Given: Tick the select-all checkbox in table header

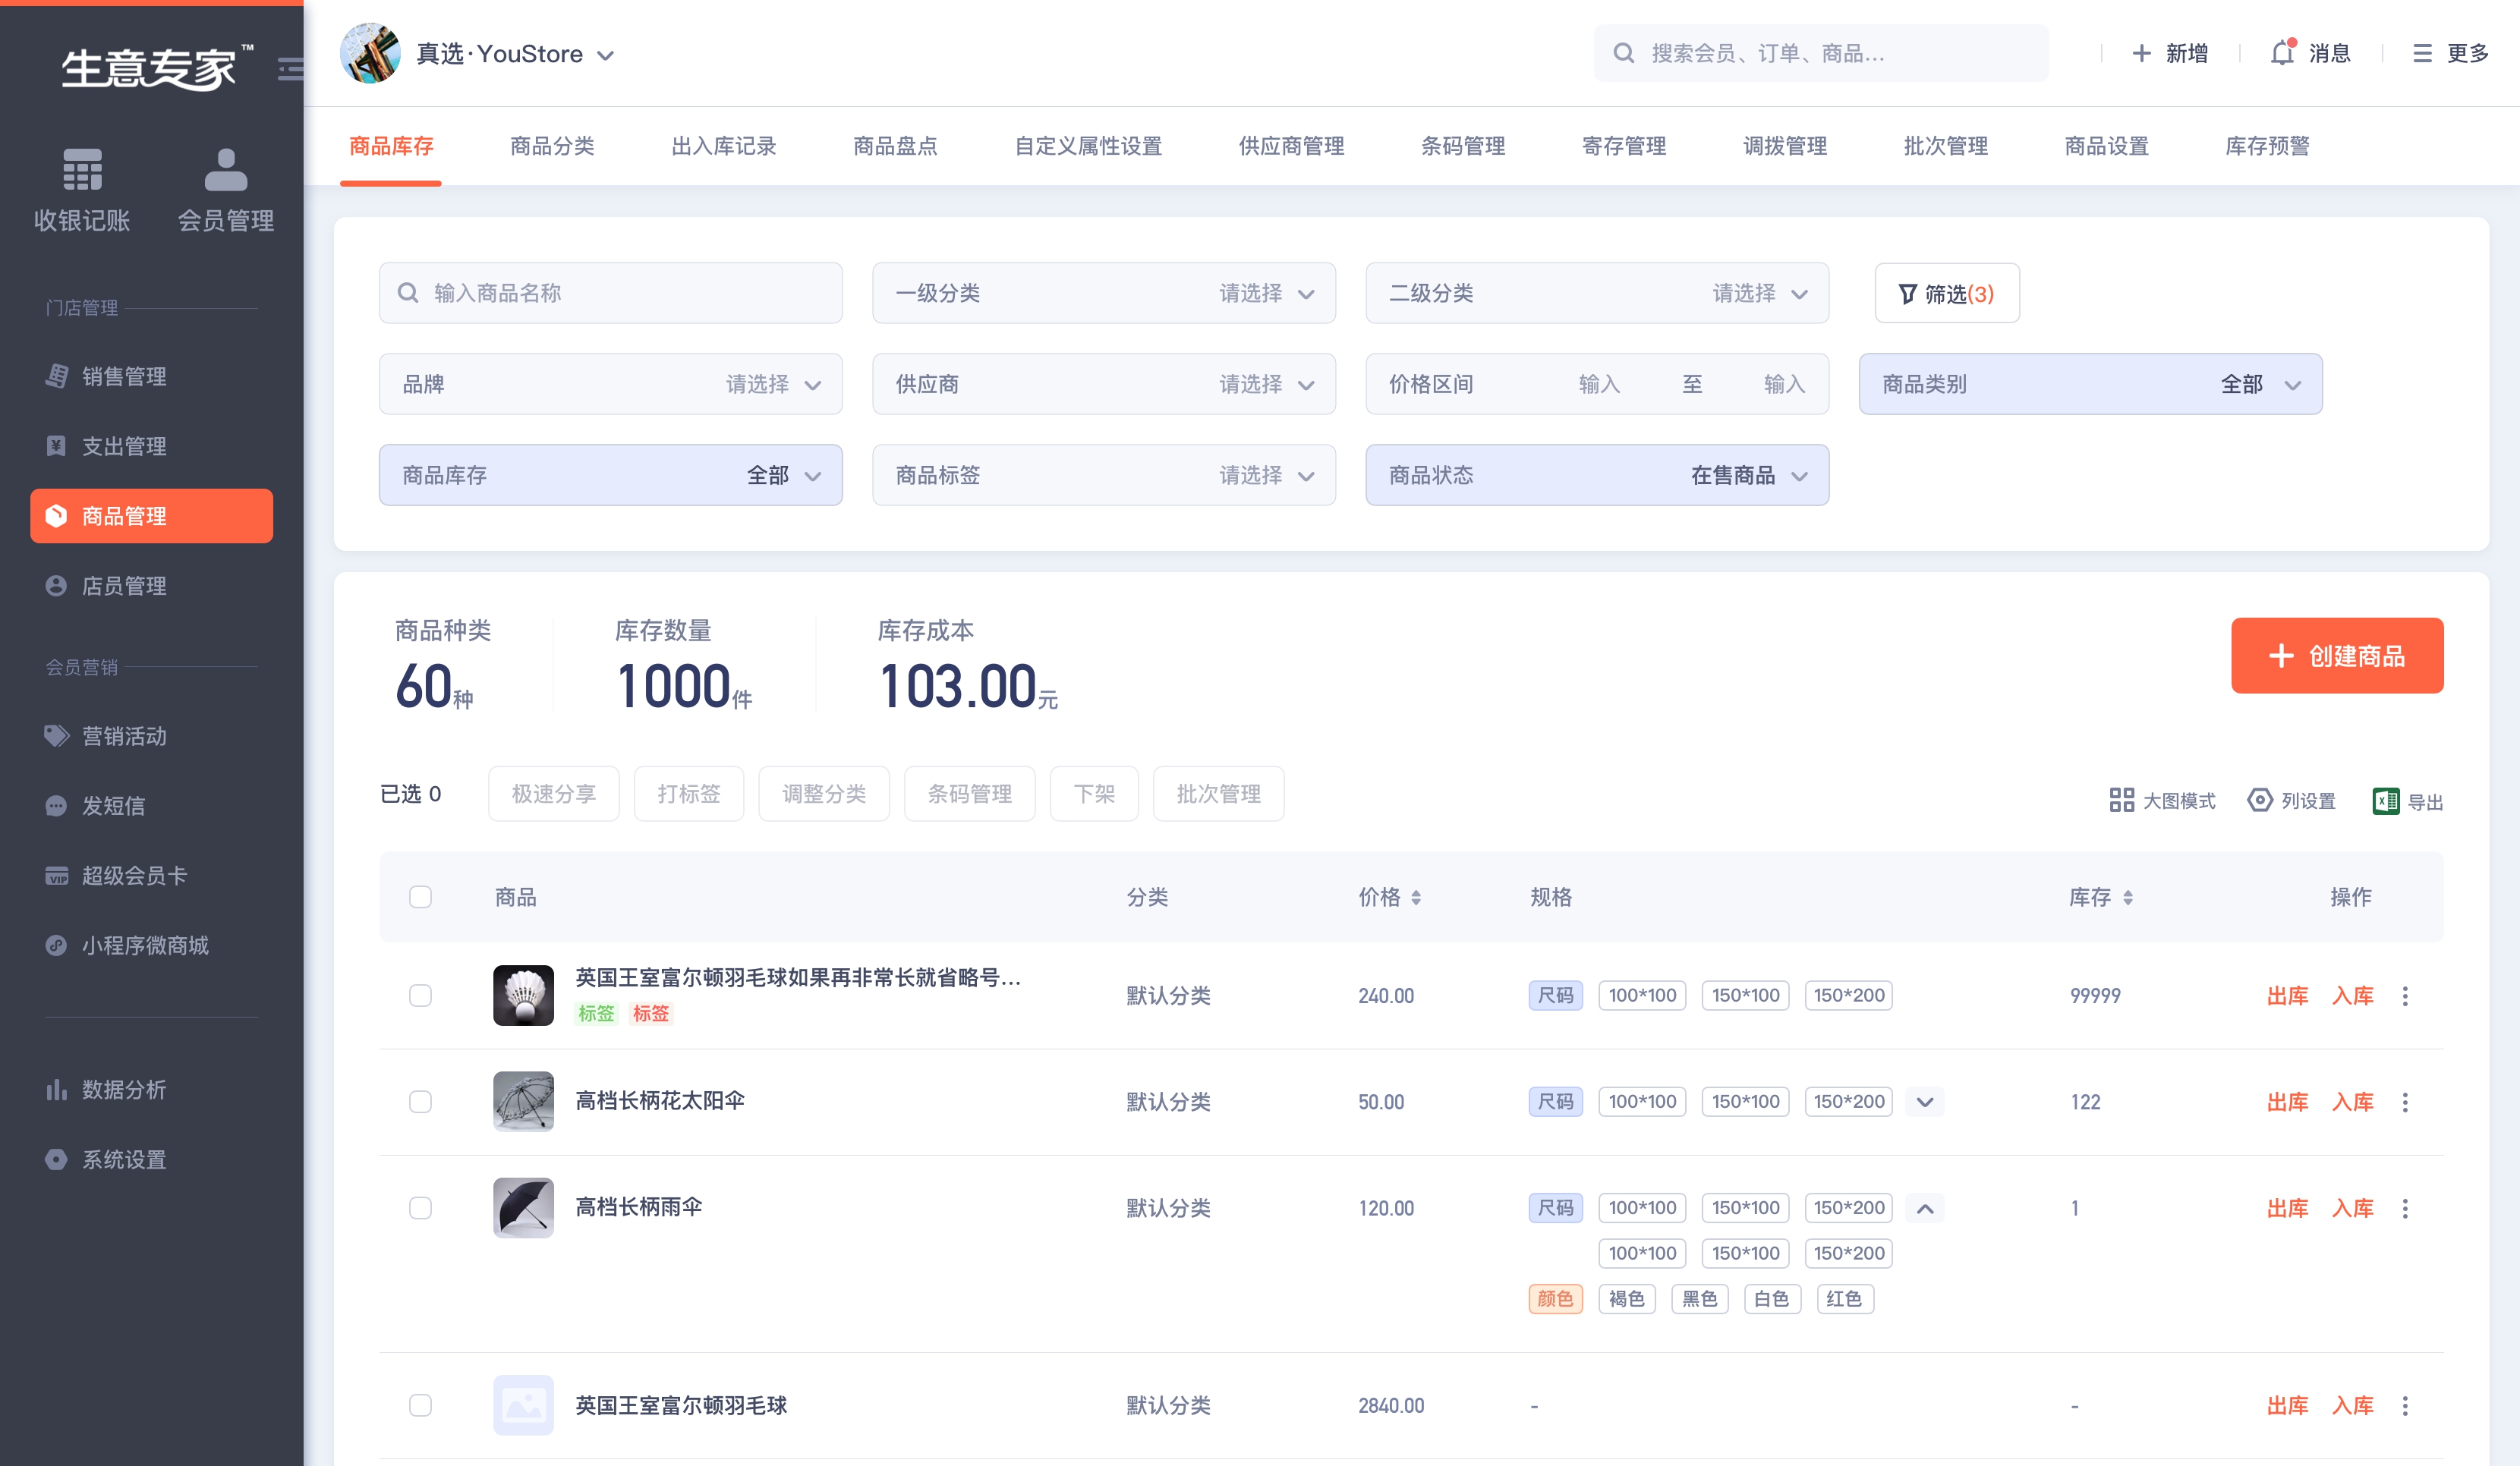Looking at the screenshot, I should click(420, 897).
